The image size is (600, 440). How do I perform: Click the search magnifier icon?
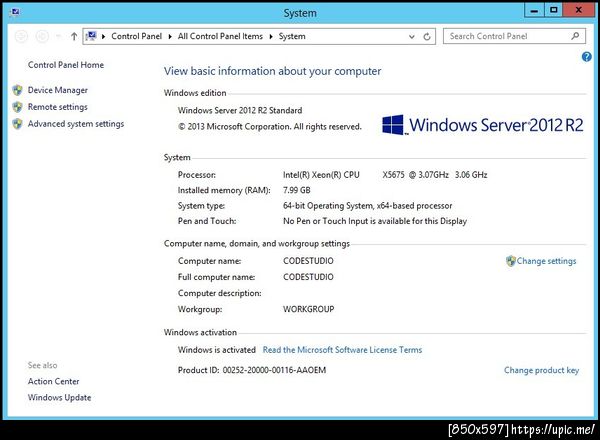click(x=575, y=36)
